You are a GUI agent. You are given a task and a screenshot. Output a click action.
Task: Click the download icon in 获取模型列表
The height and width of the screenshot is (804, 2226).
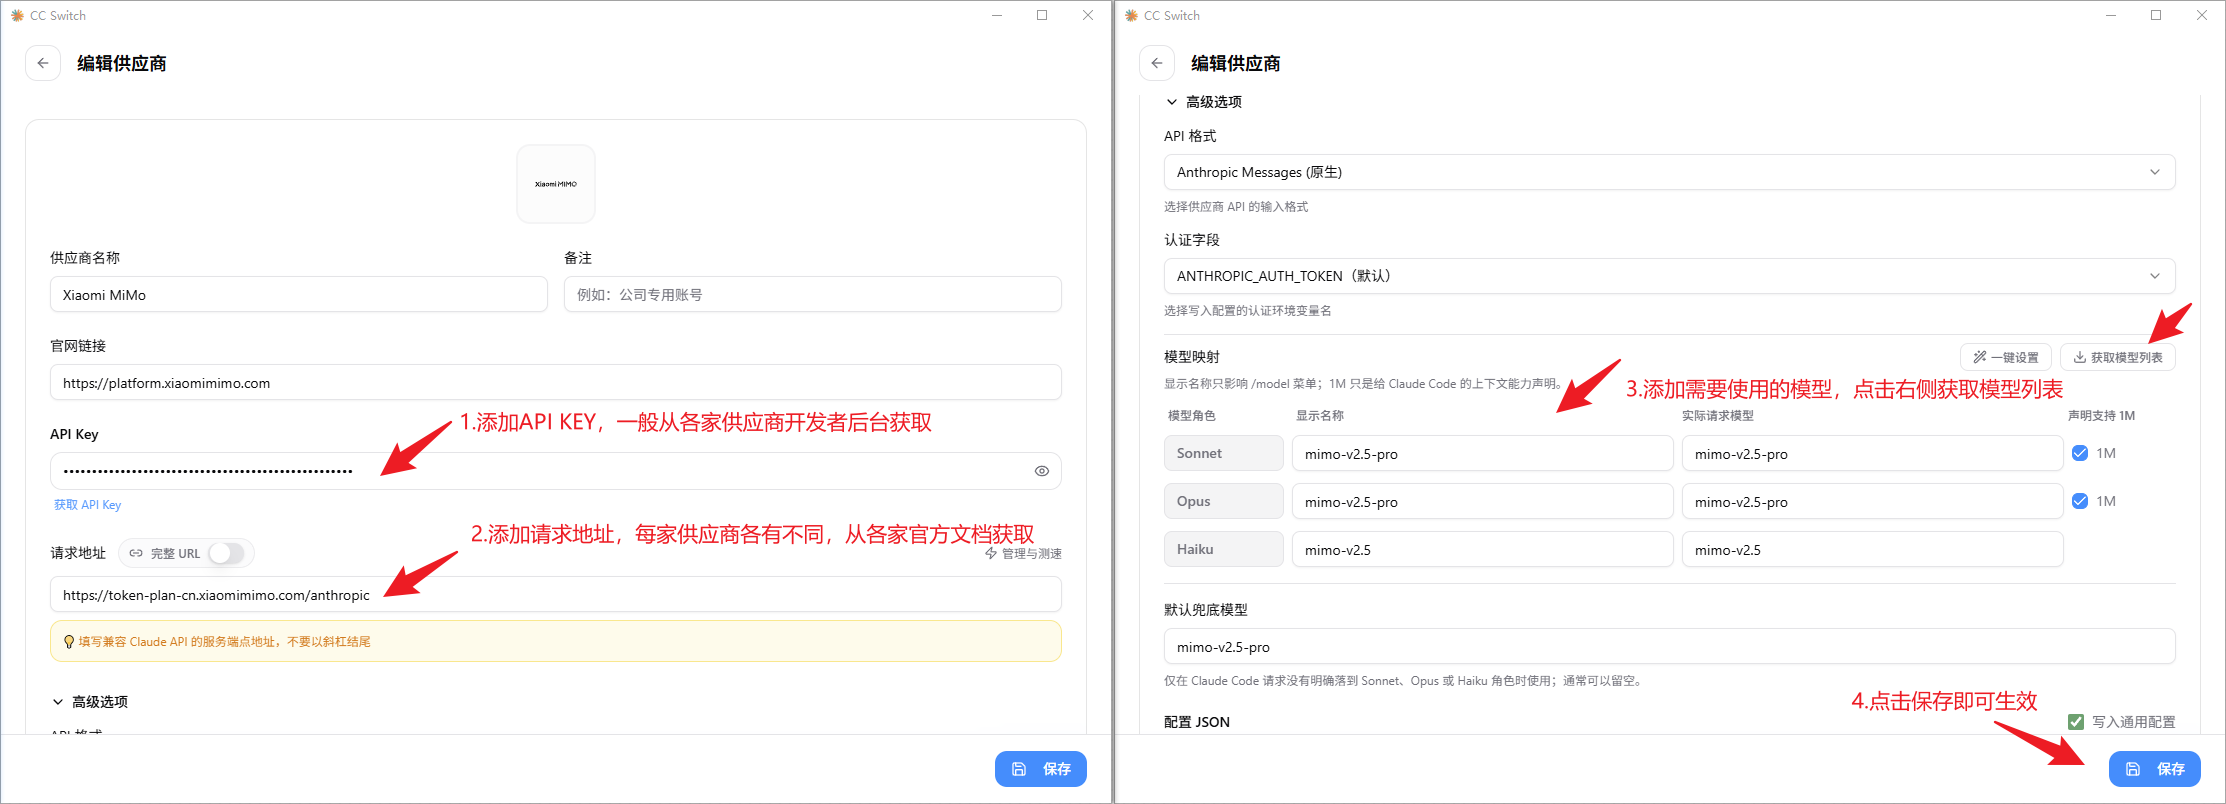pyautogui.click(x=2079, y=357)
